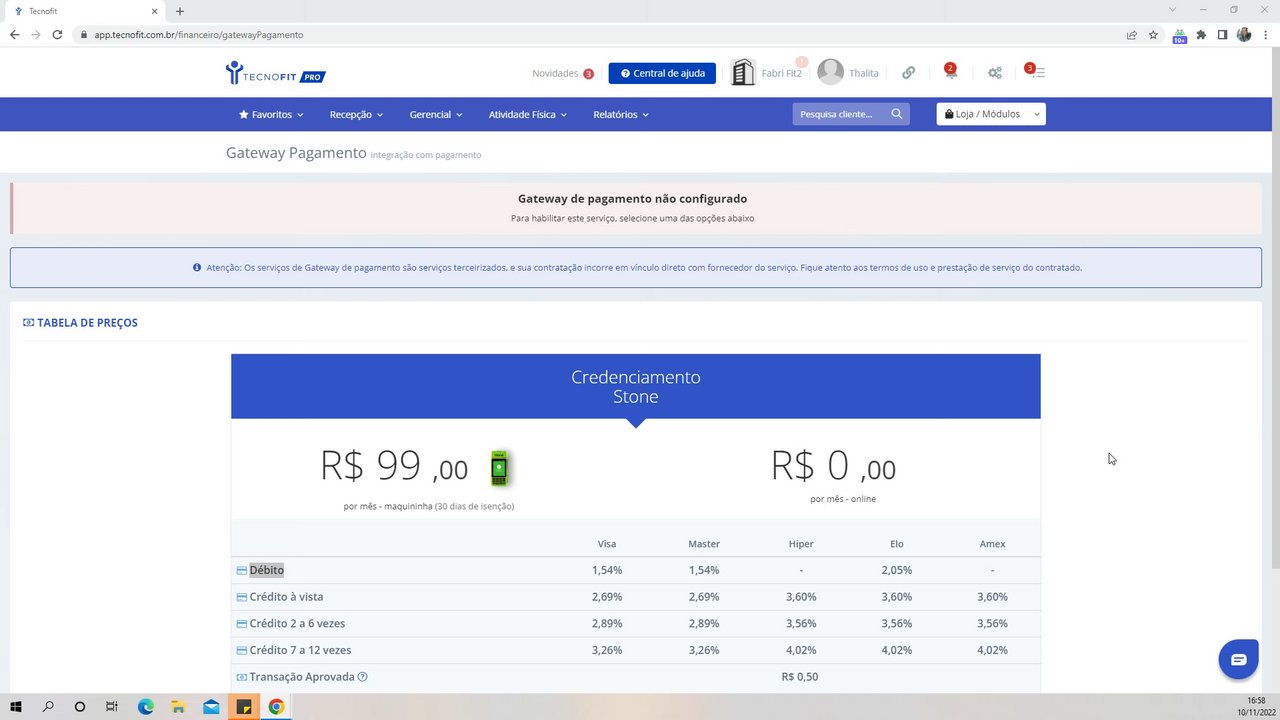Click the Thalita user avatar
The width and height of the screenshot is (1280, 720).
tap(830, 72)
